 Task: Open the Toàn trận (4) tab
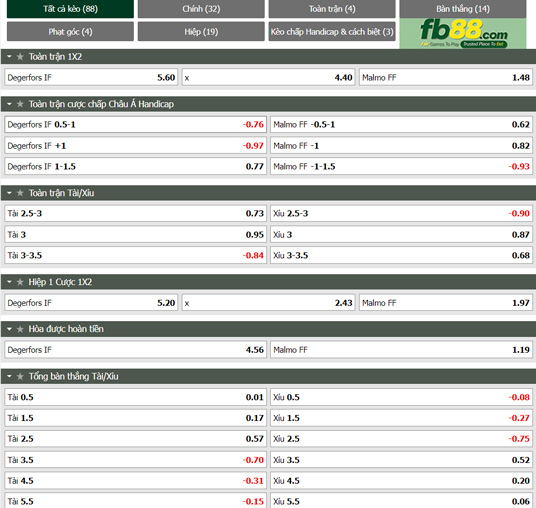coord(332,9)
